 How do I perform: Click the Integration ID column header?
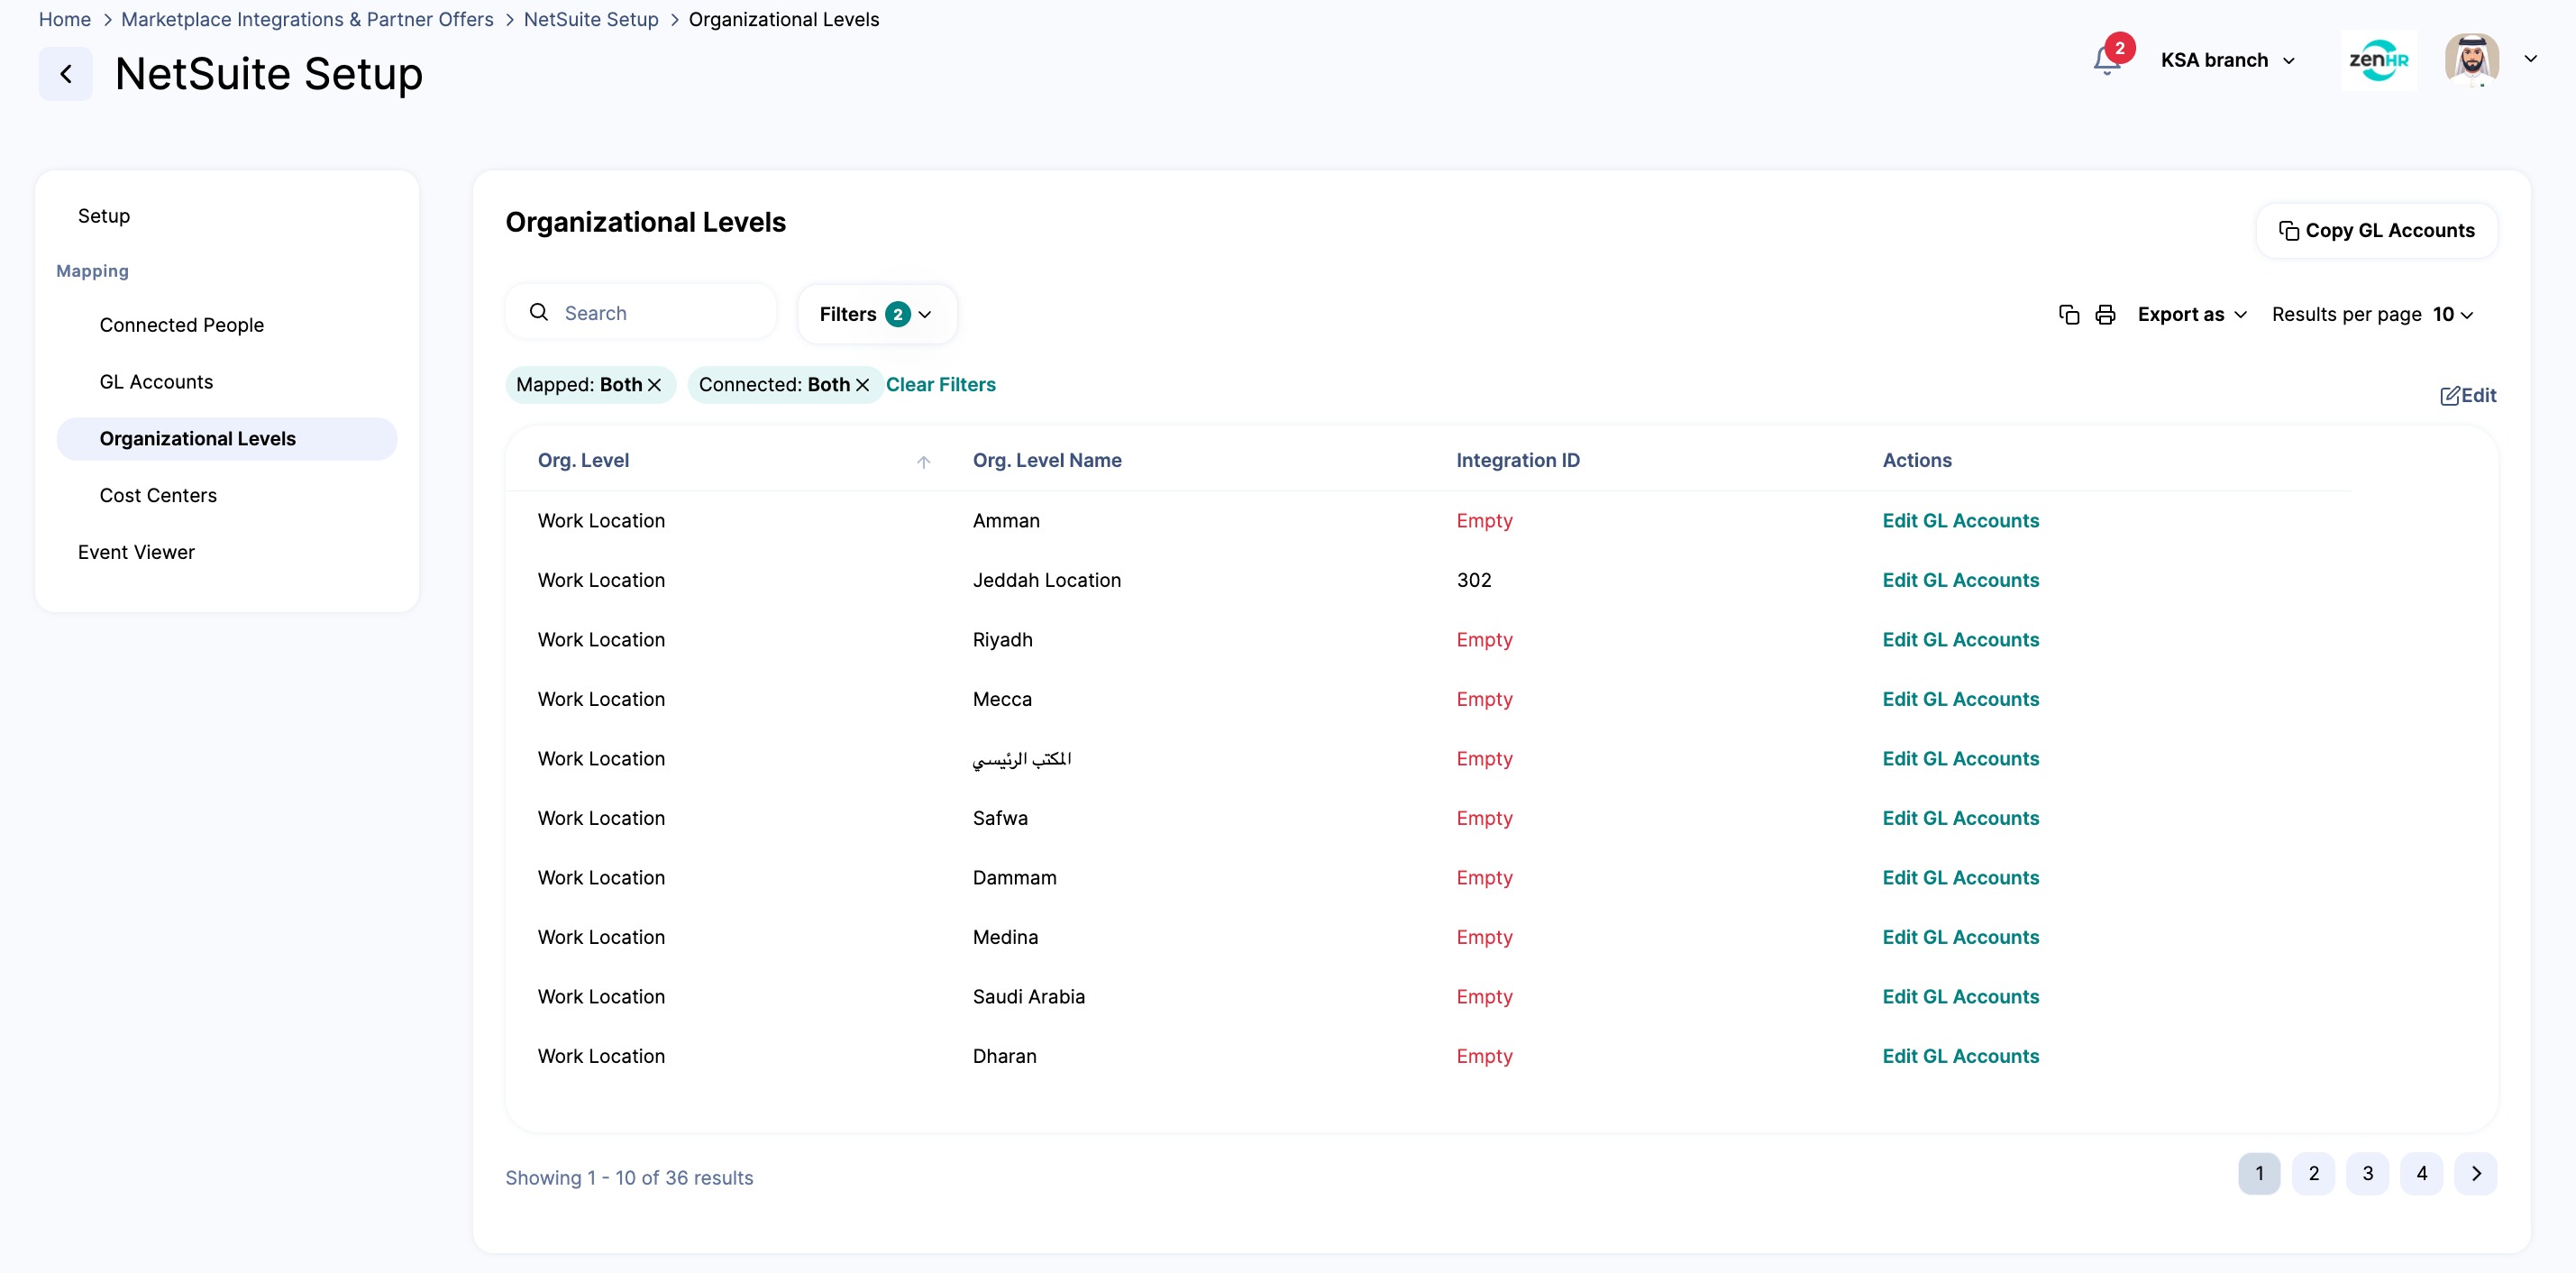(1517, 460)
